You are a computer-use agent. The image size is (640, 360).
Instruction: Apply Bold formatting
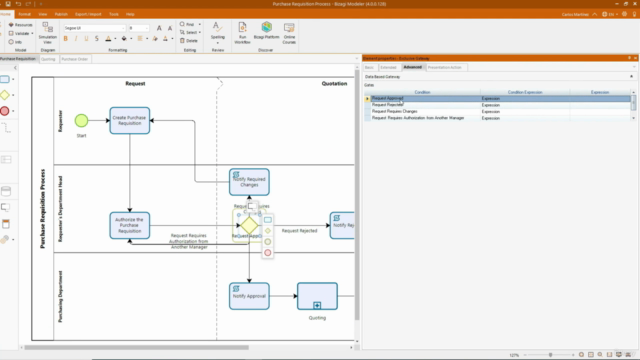pyautogui.click(x=65, y=39)
